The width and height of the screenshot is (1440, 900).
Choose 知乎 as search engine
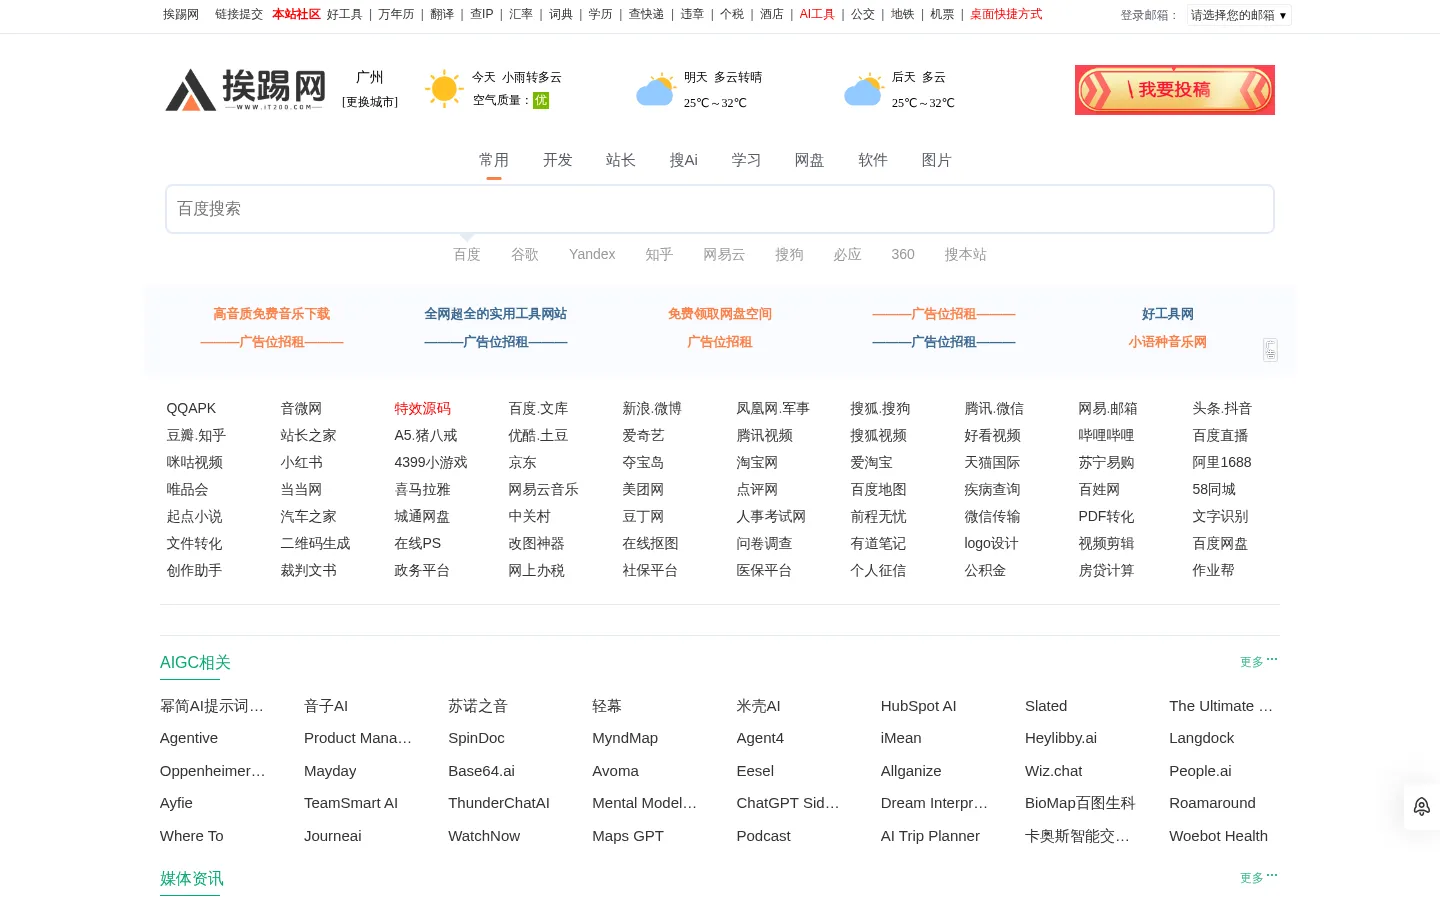pyautogui.click(x=659, y=254)
